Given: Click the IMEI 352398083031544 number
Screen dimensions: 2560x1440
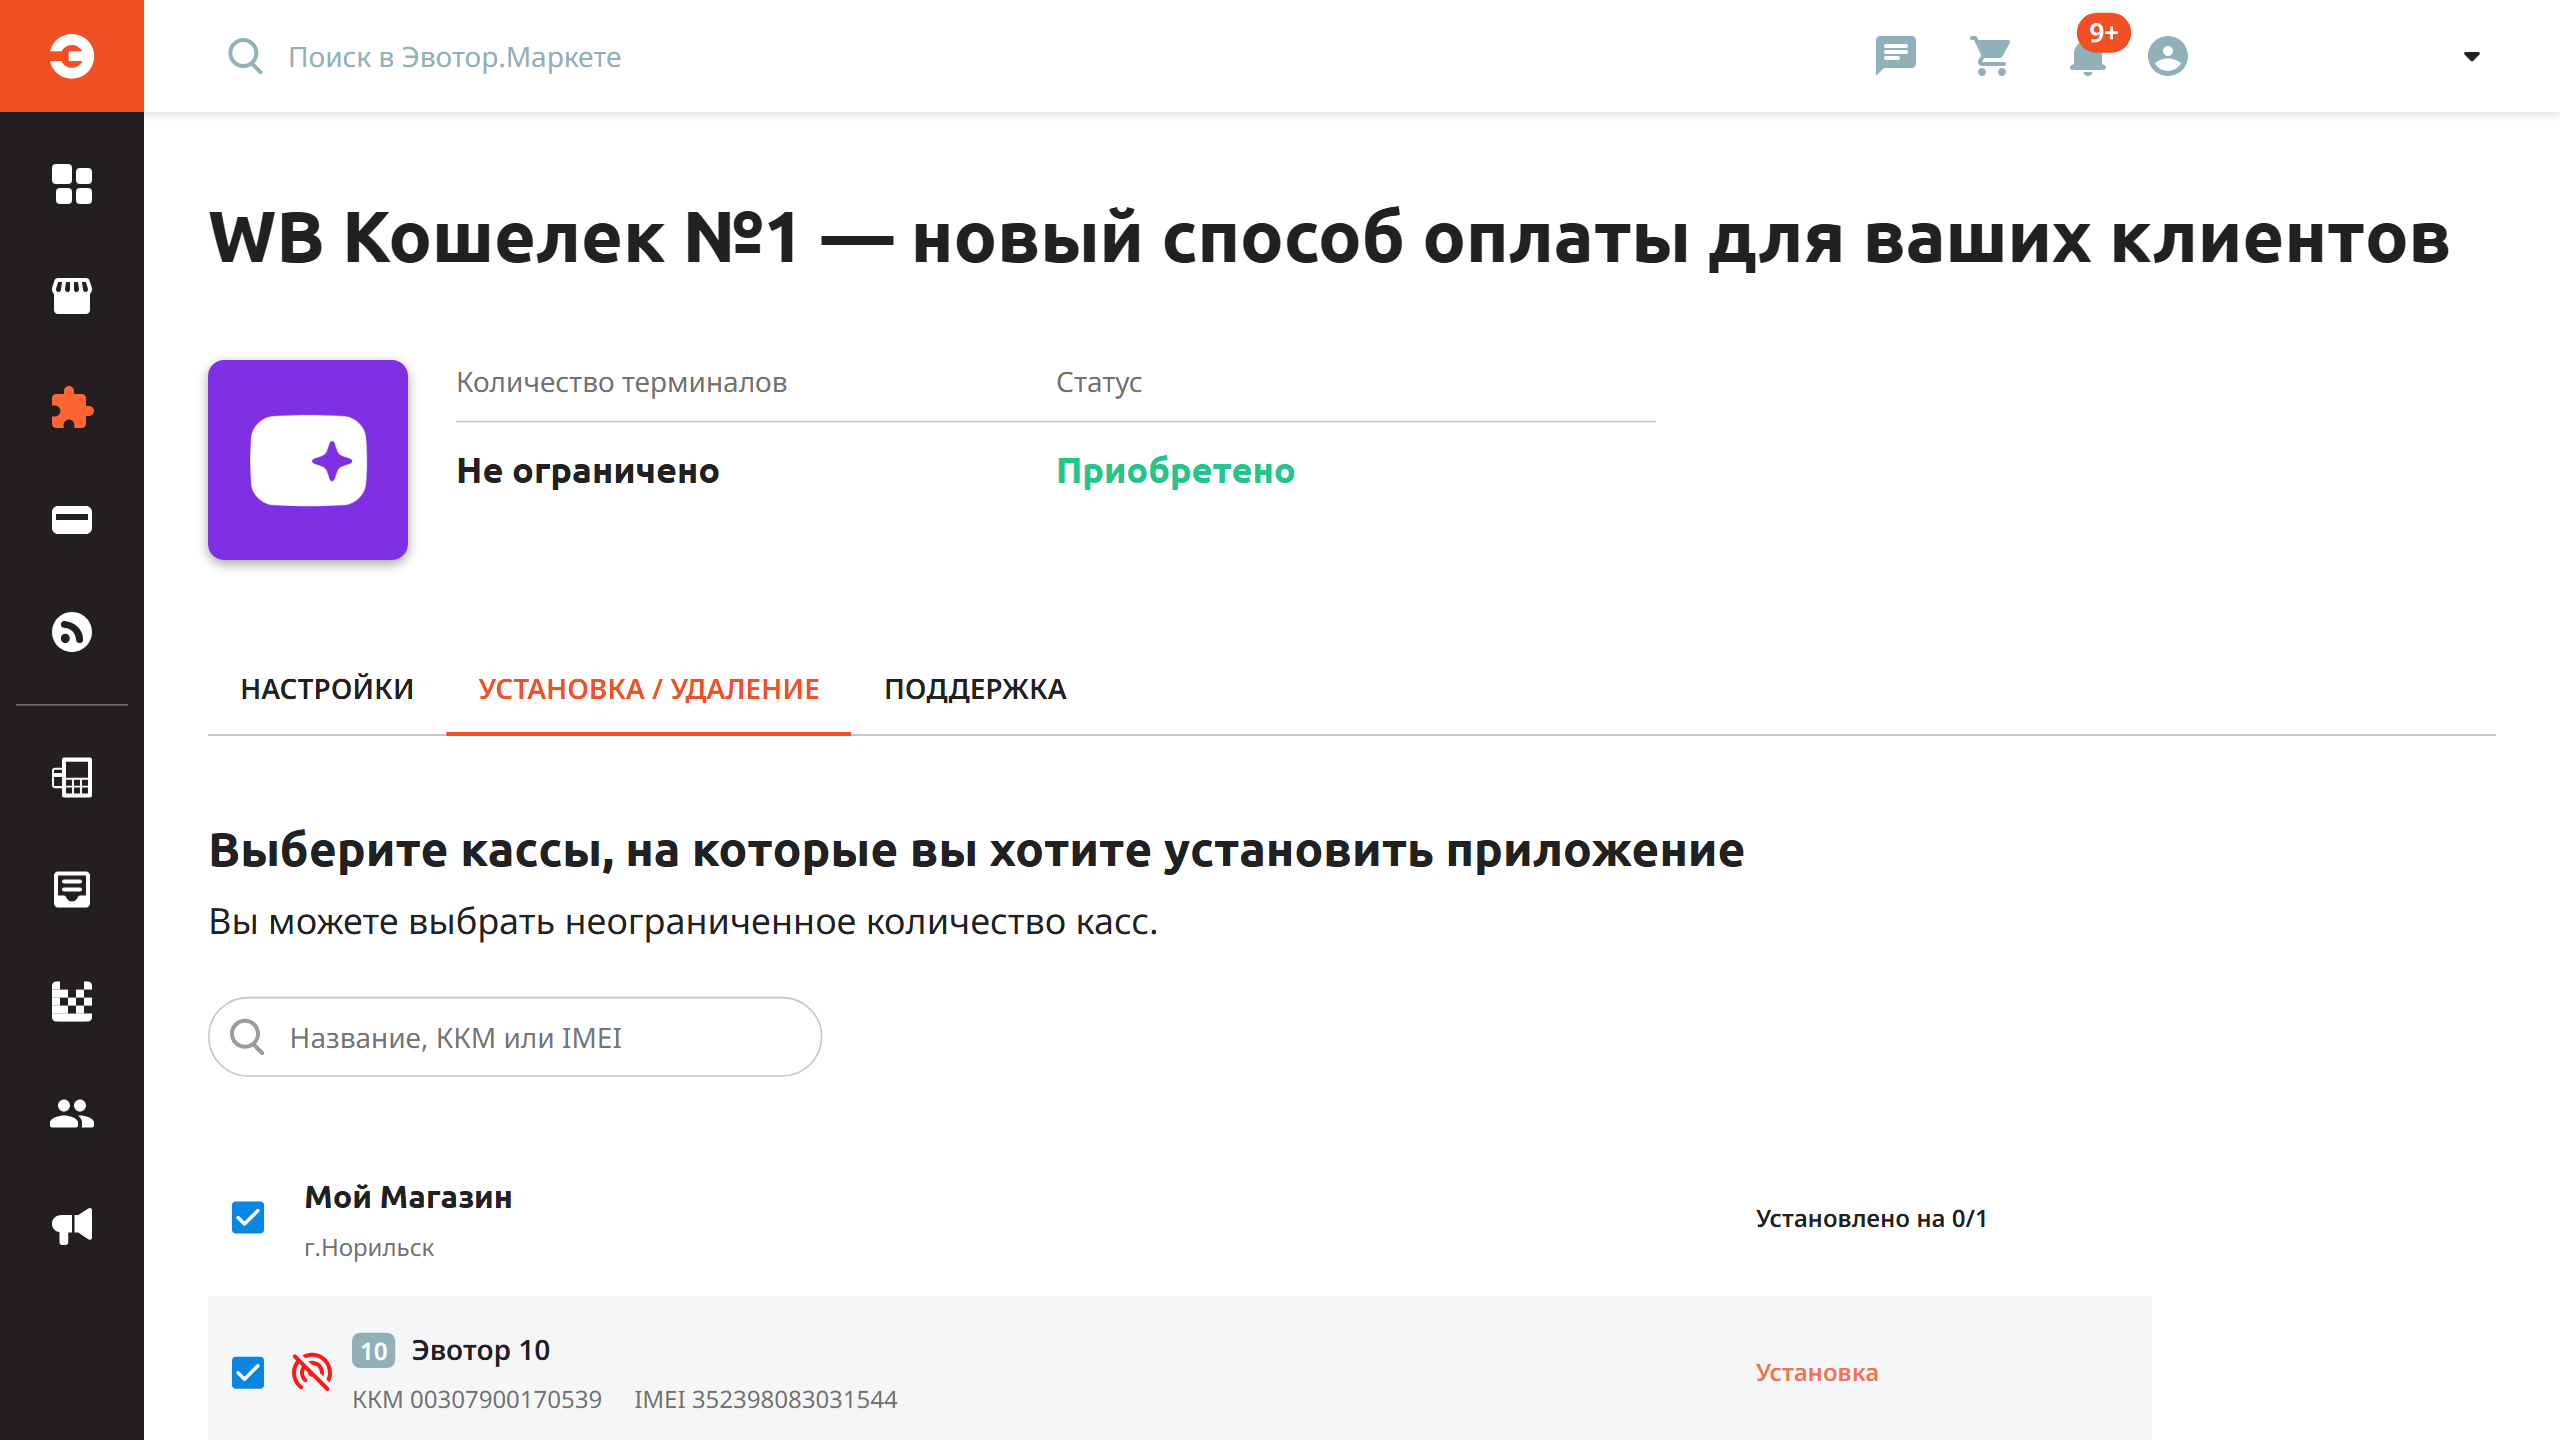Looking at the screenshot, I should coord(765,1399).
